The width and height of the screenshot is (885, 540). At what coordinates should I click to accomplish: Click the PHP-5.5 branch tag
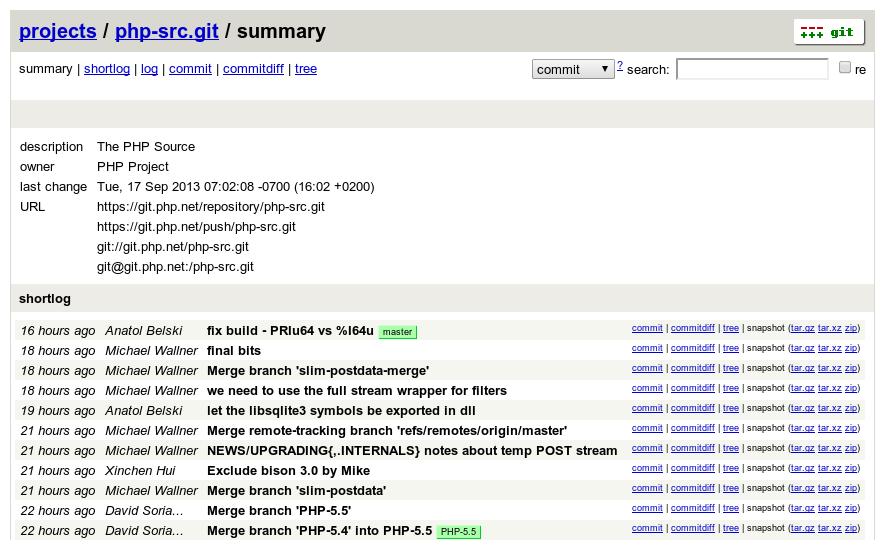pyautogui.click(x=458, y=532)
